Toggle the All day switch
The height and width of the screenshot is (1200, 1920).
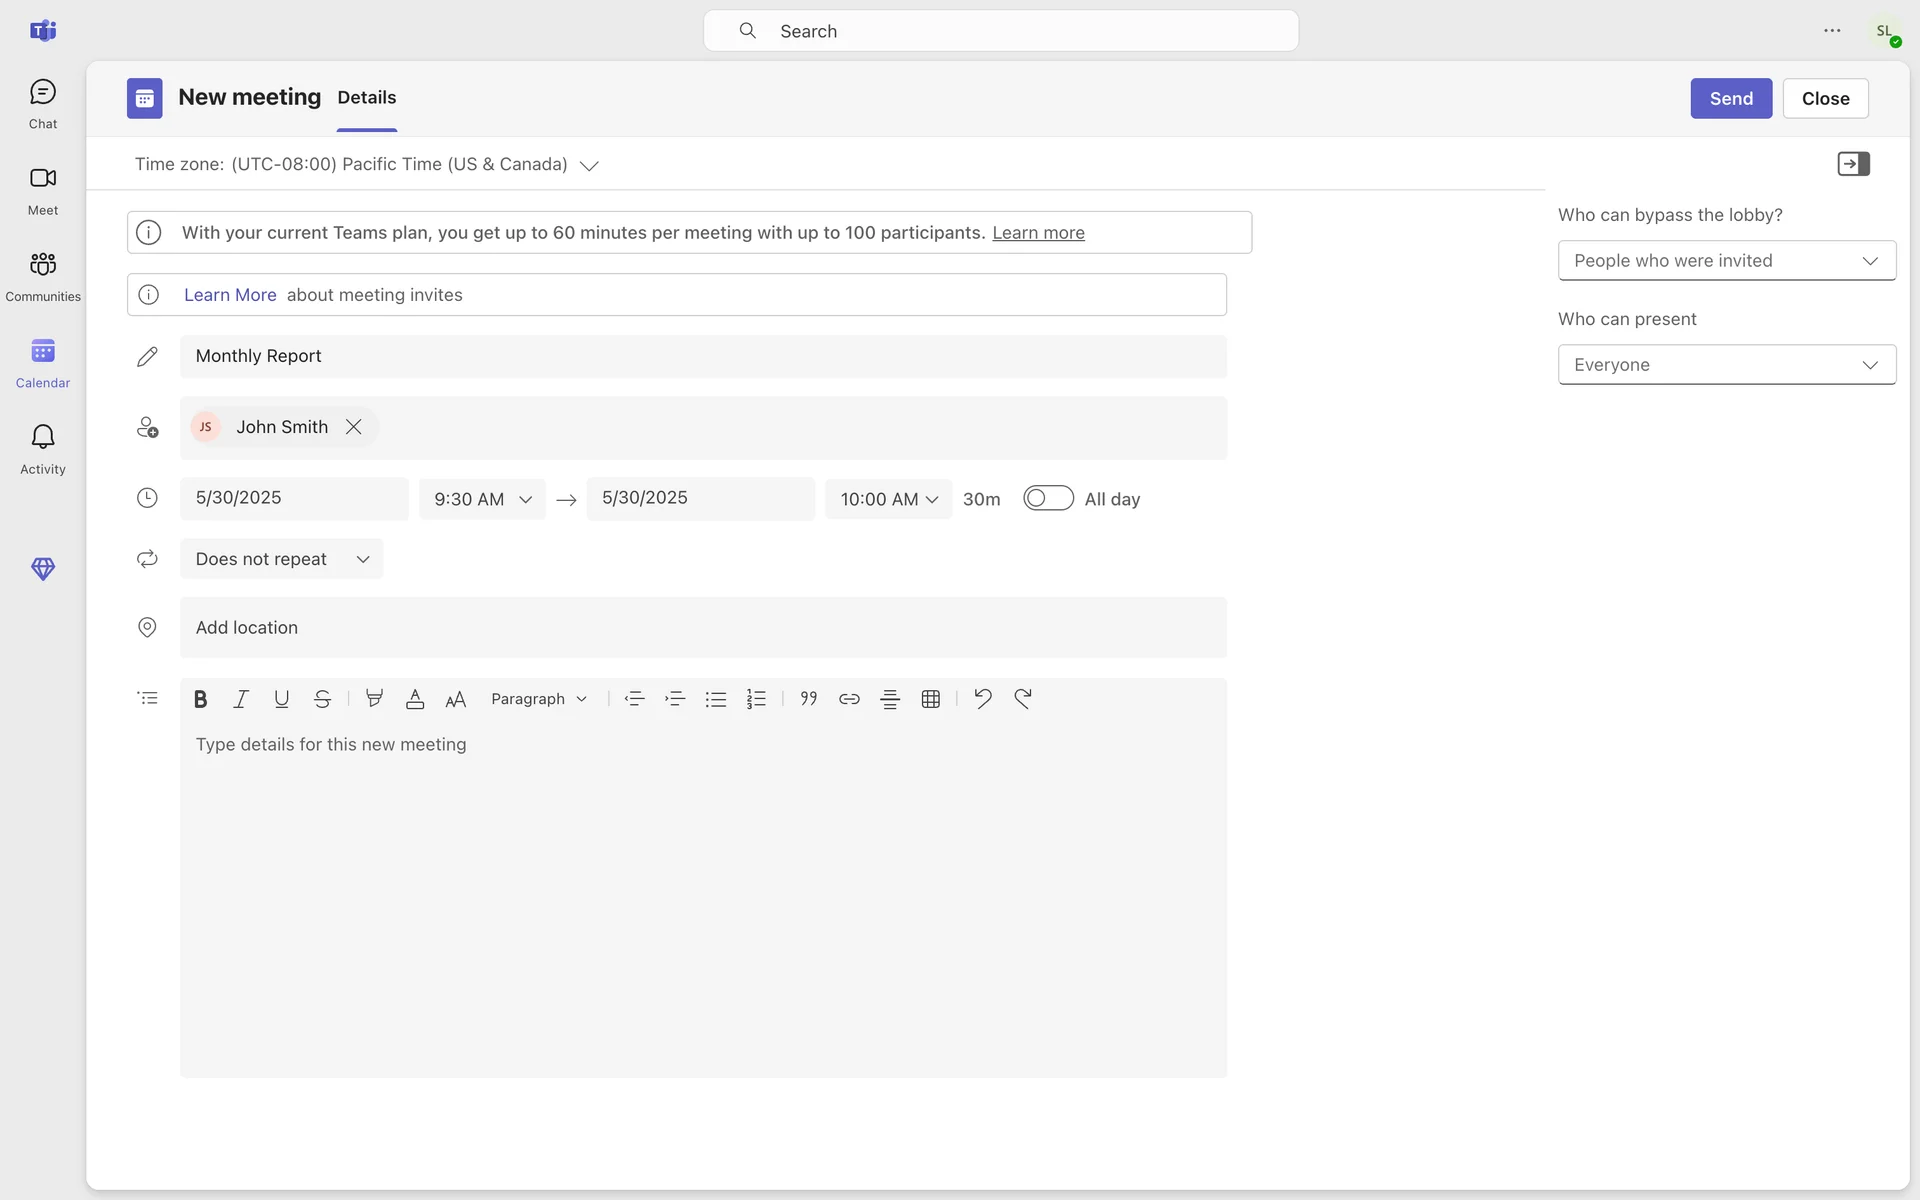click(x=1048, y=498)
